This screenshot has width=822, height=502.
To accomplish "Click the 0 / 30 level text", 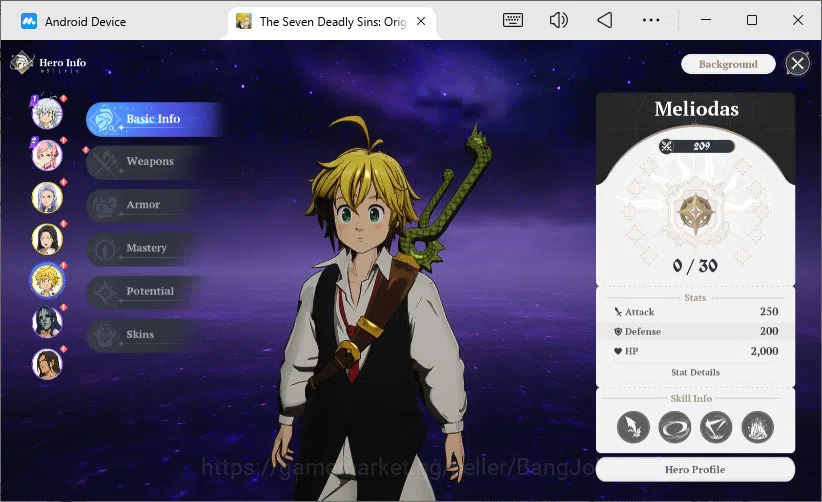I will click(x=695, y=266).
